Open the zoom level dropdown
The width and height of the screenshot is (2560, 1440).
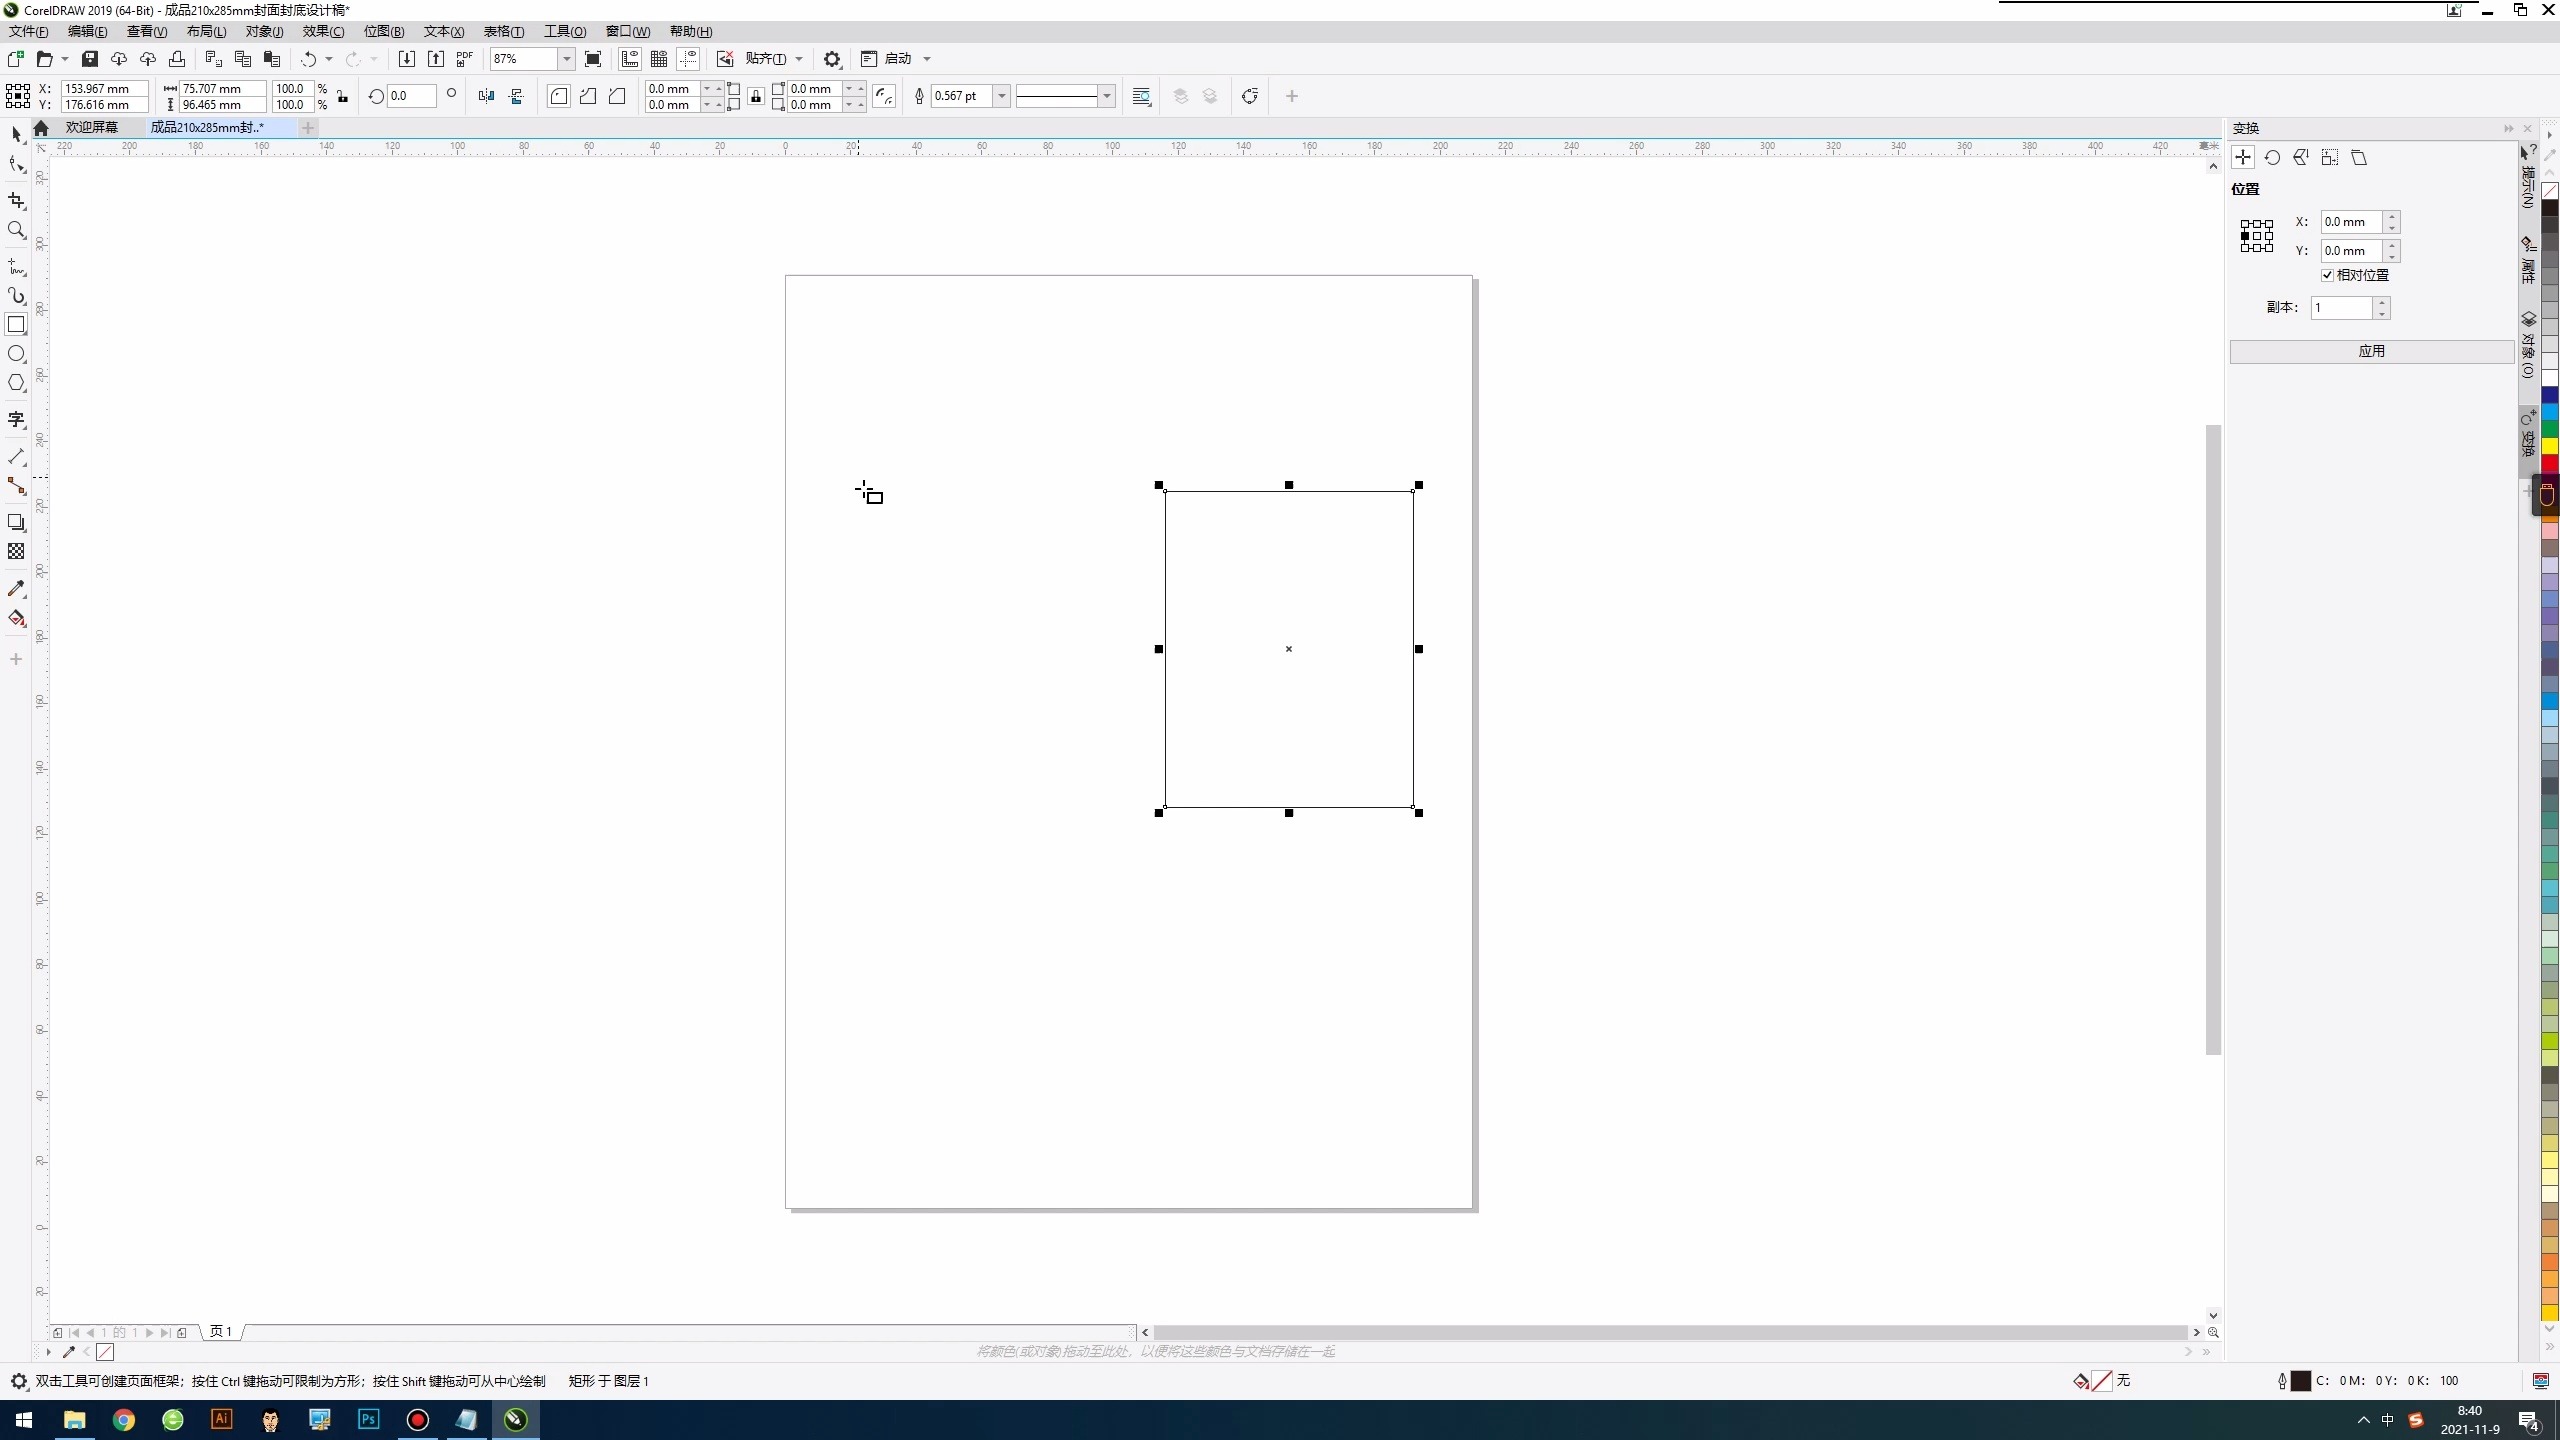[x=566, y=59]
